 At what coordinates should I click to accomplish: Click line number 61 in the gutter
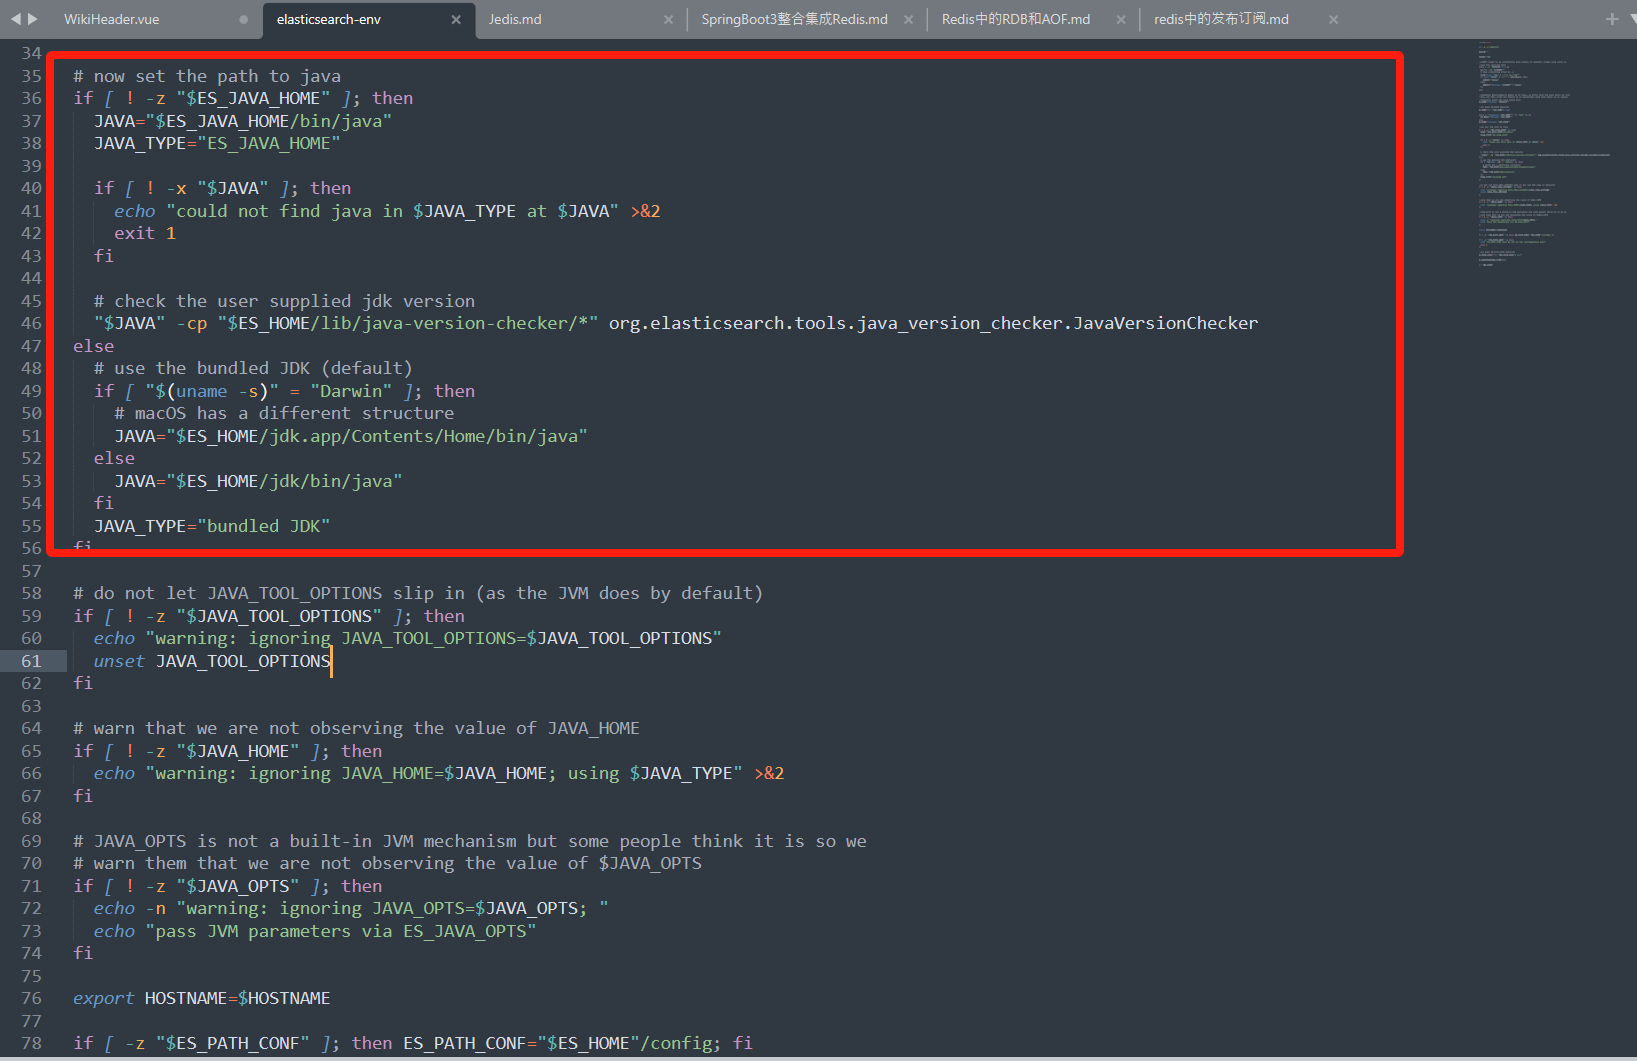coord(31,661)
